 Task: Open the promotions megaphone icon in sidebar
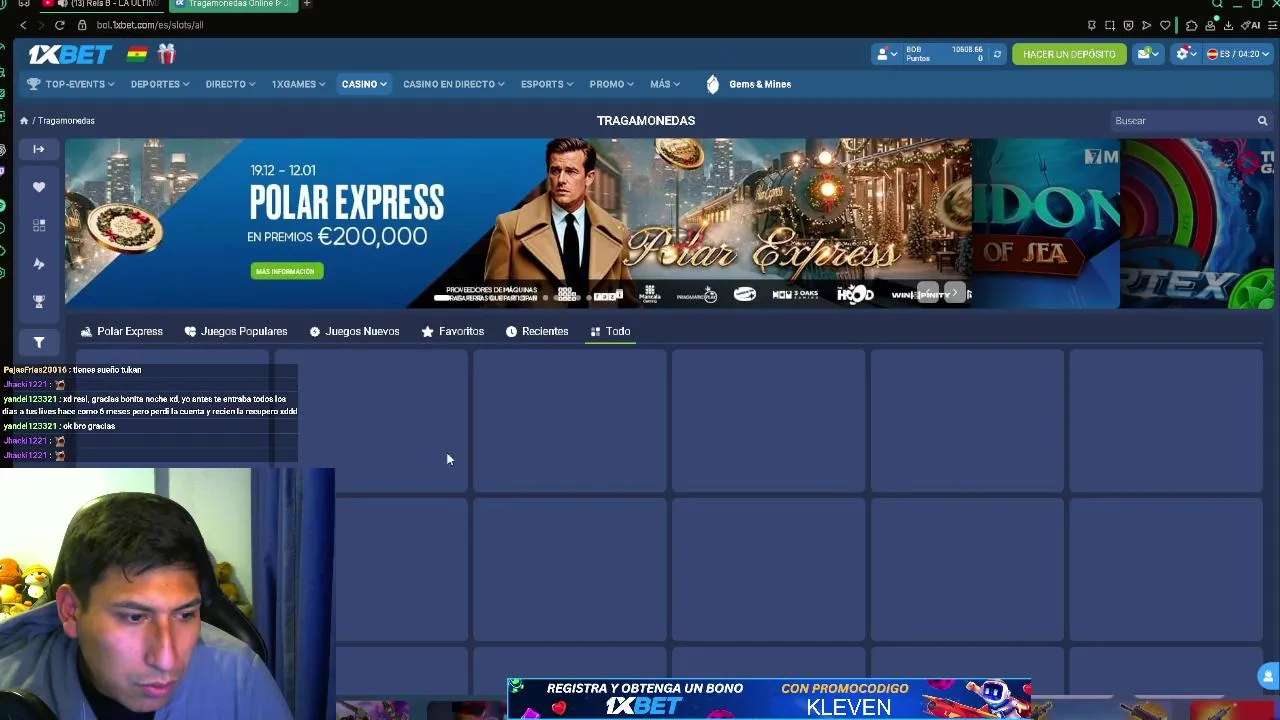pos(39,263)
